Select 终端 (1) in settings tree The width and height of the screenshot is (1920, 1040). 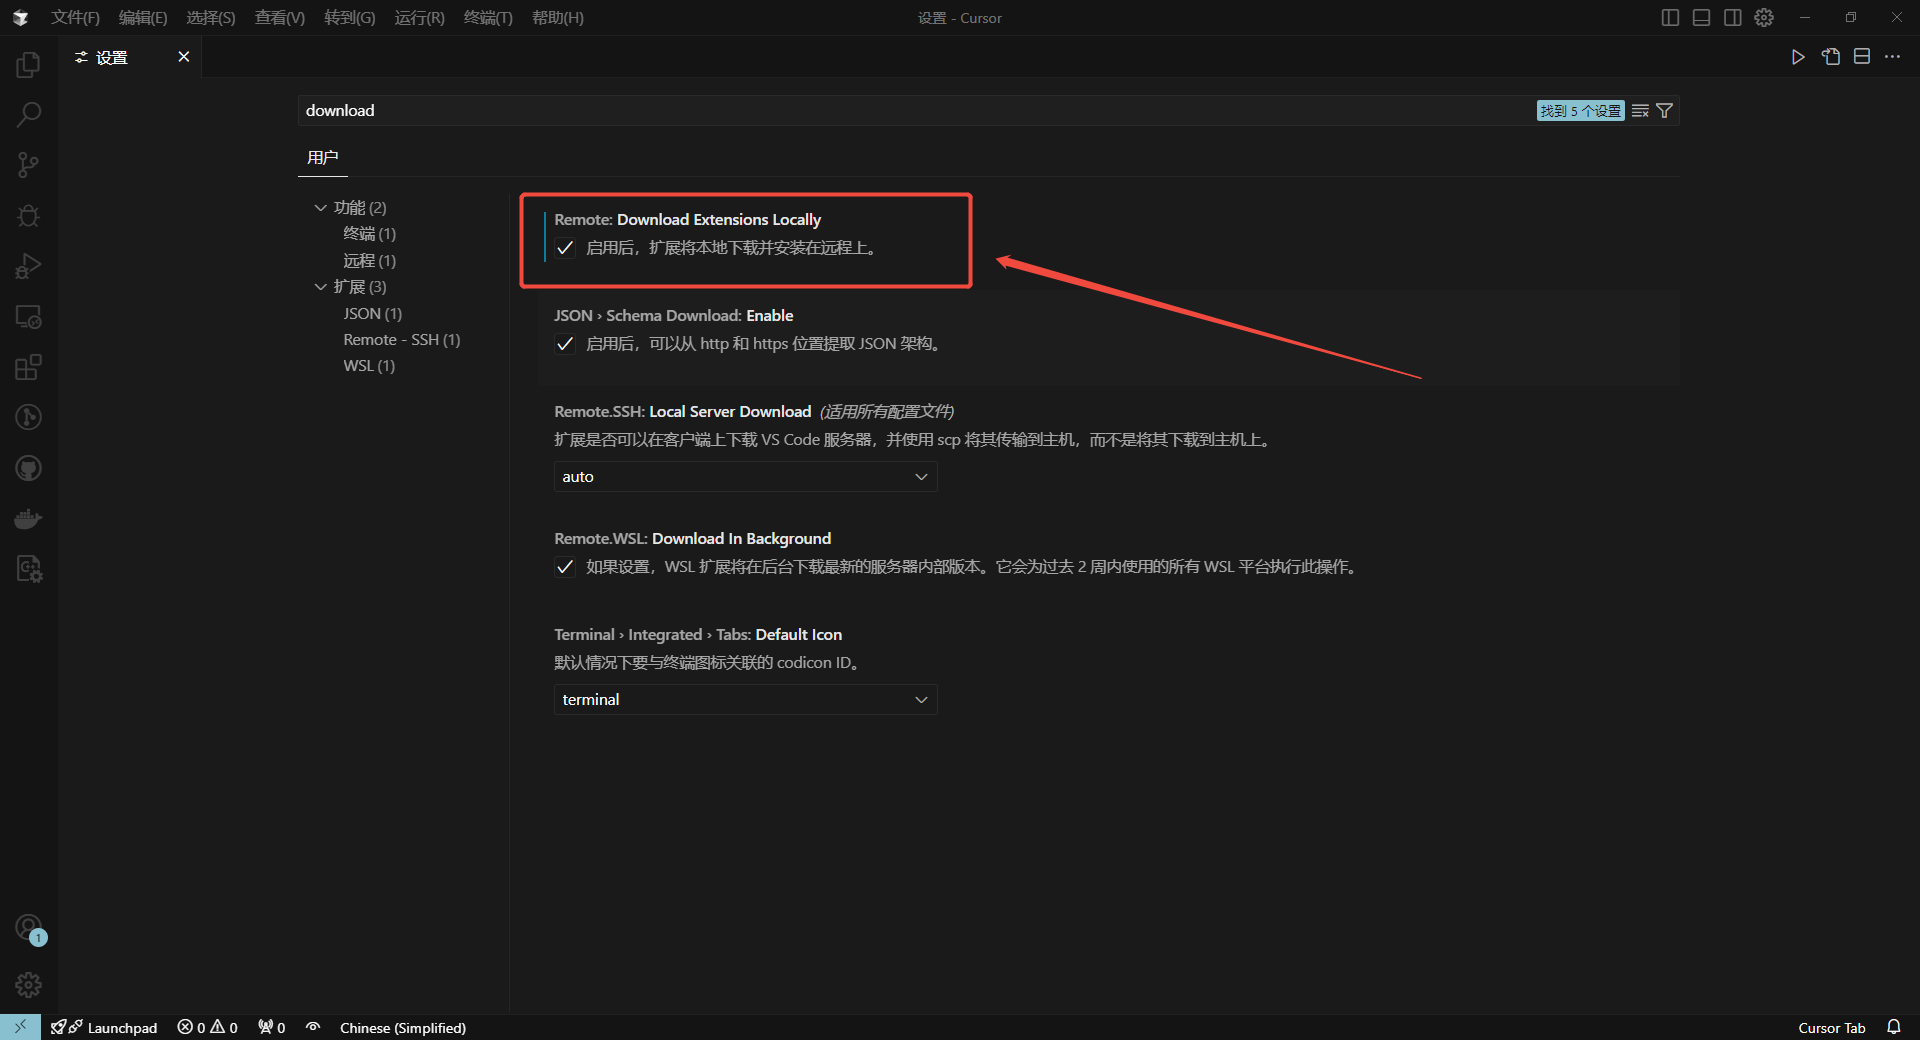(x=369, y=234)
